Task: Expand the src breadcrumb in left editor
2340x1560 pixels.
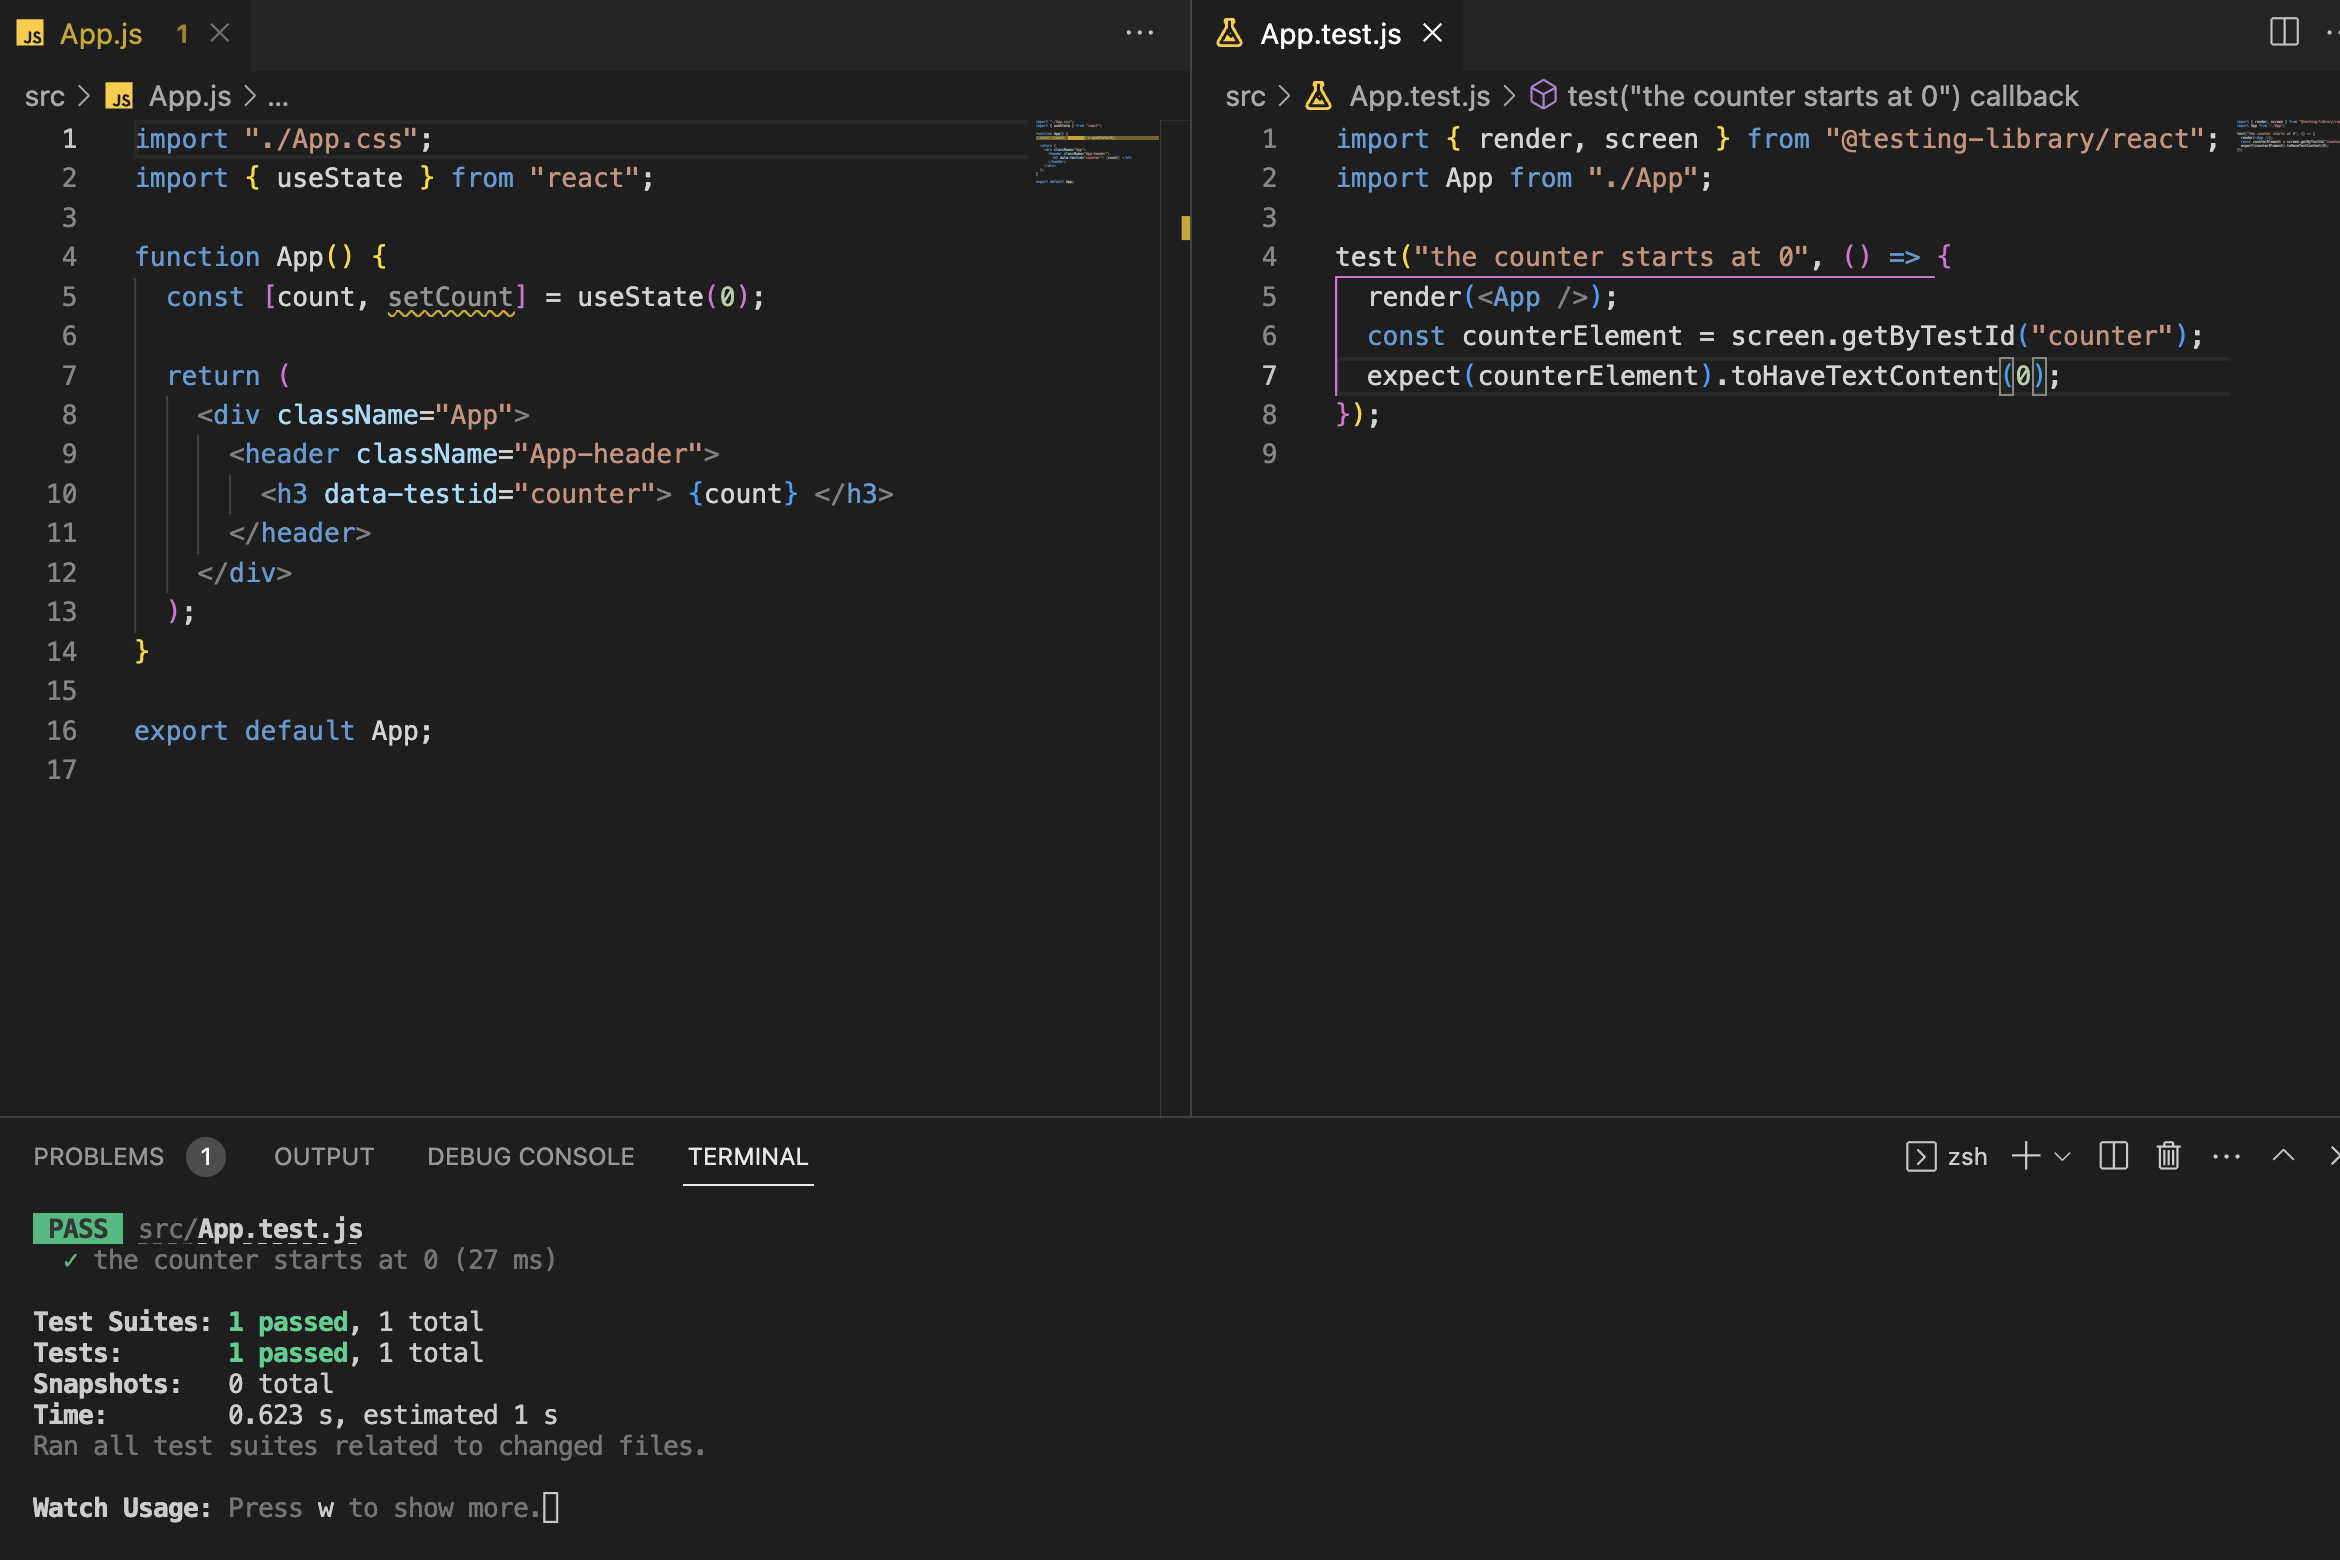Action: click(44, 96)
